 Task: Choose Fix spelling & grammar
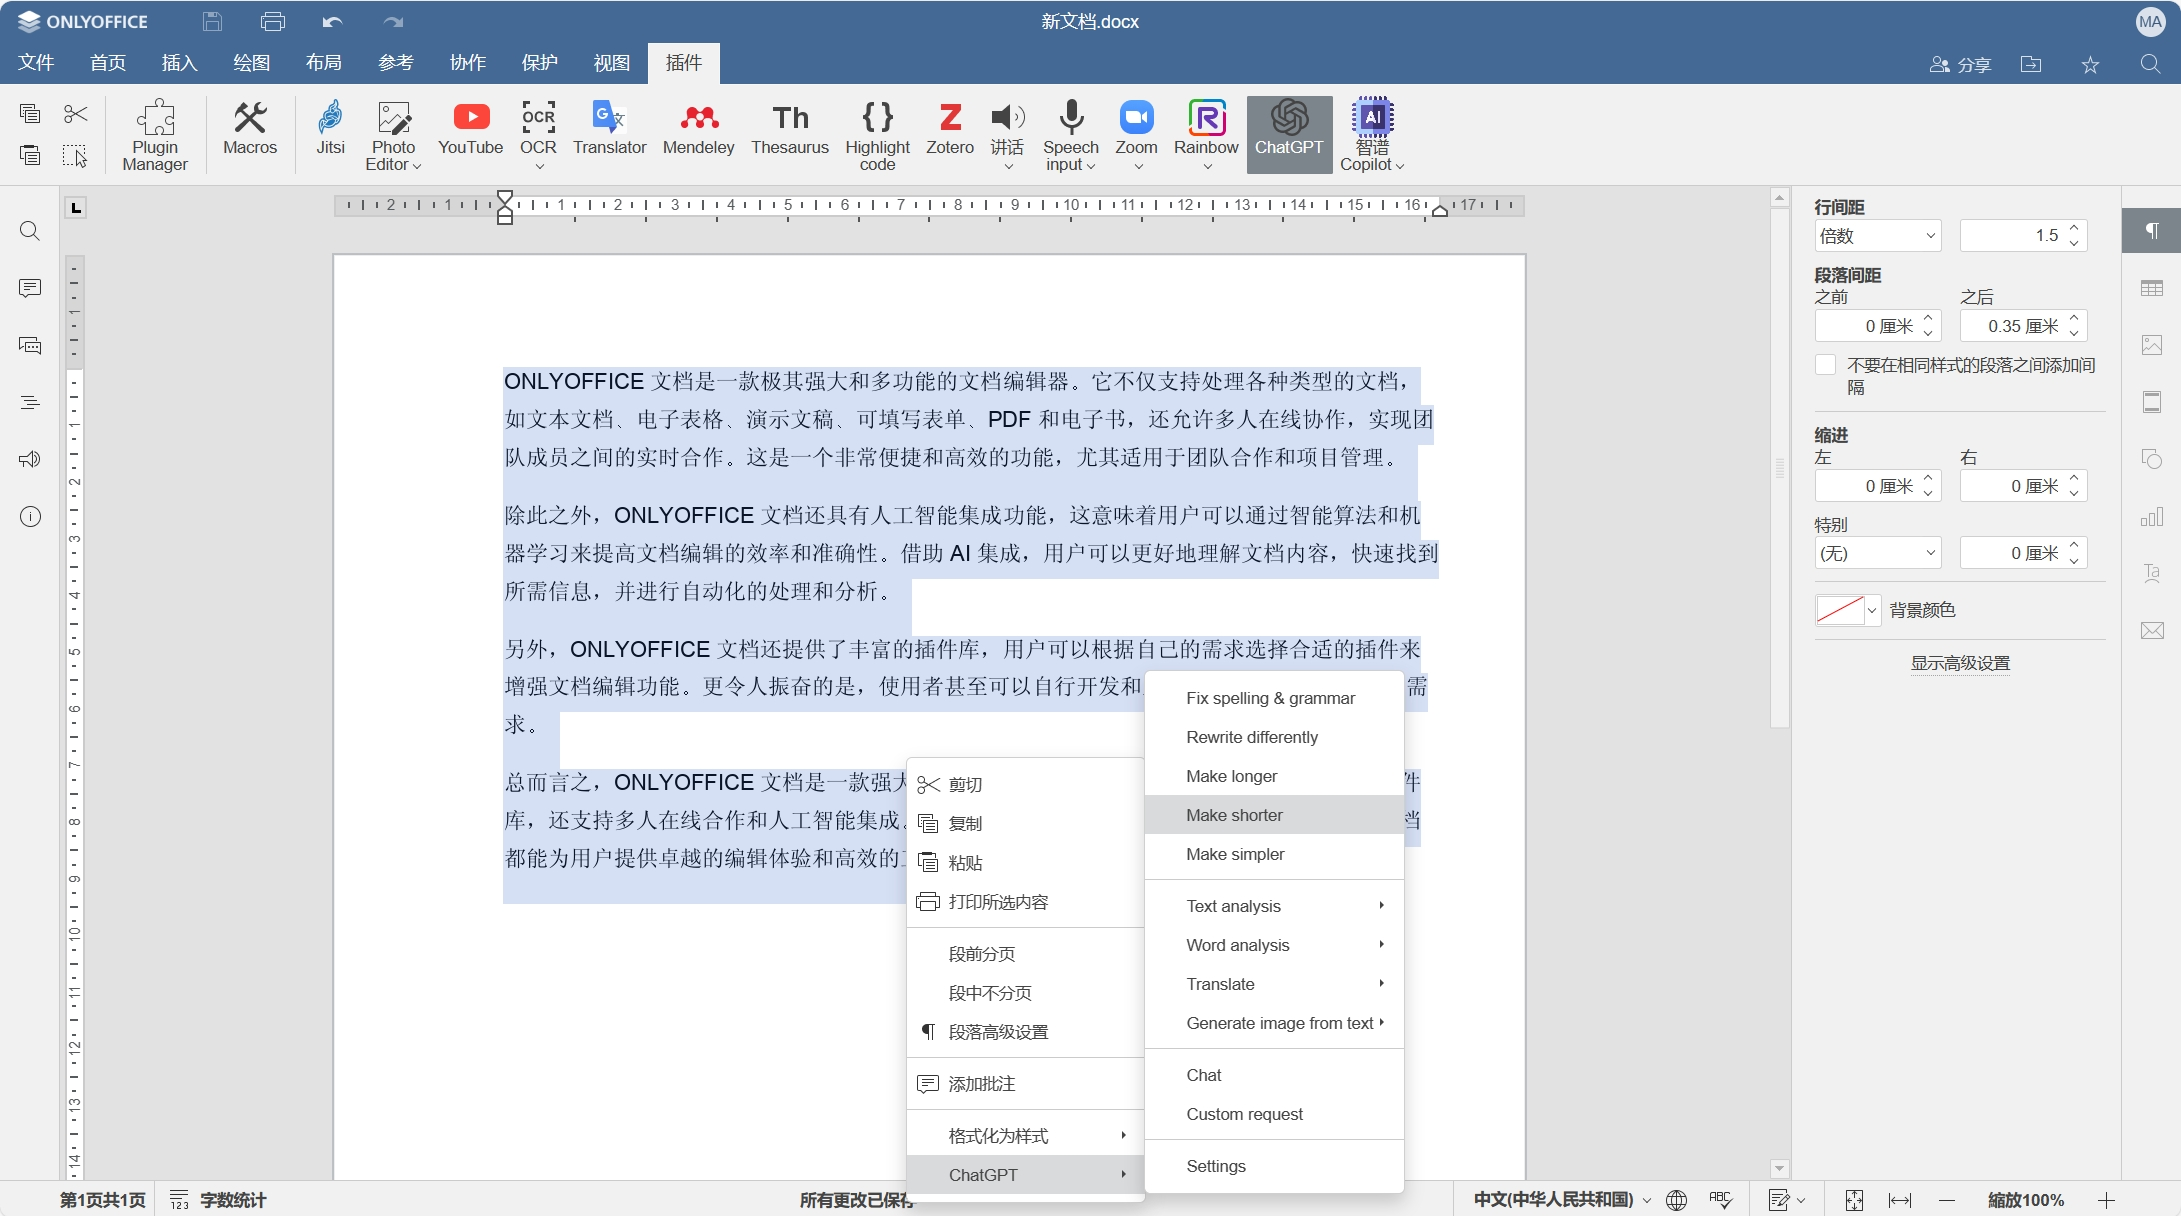1274,698
